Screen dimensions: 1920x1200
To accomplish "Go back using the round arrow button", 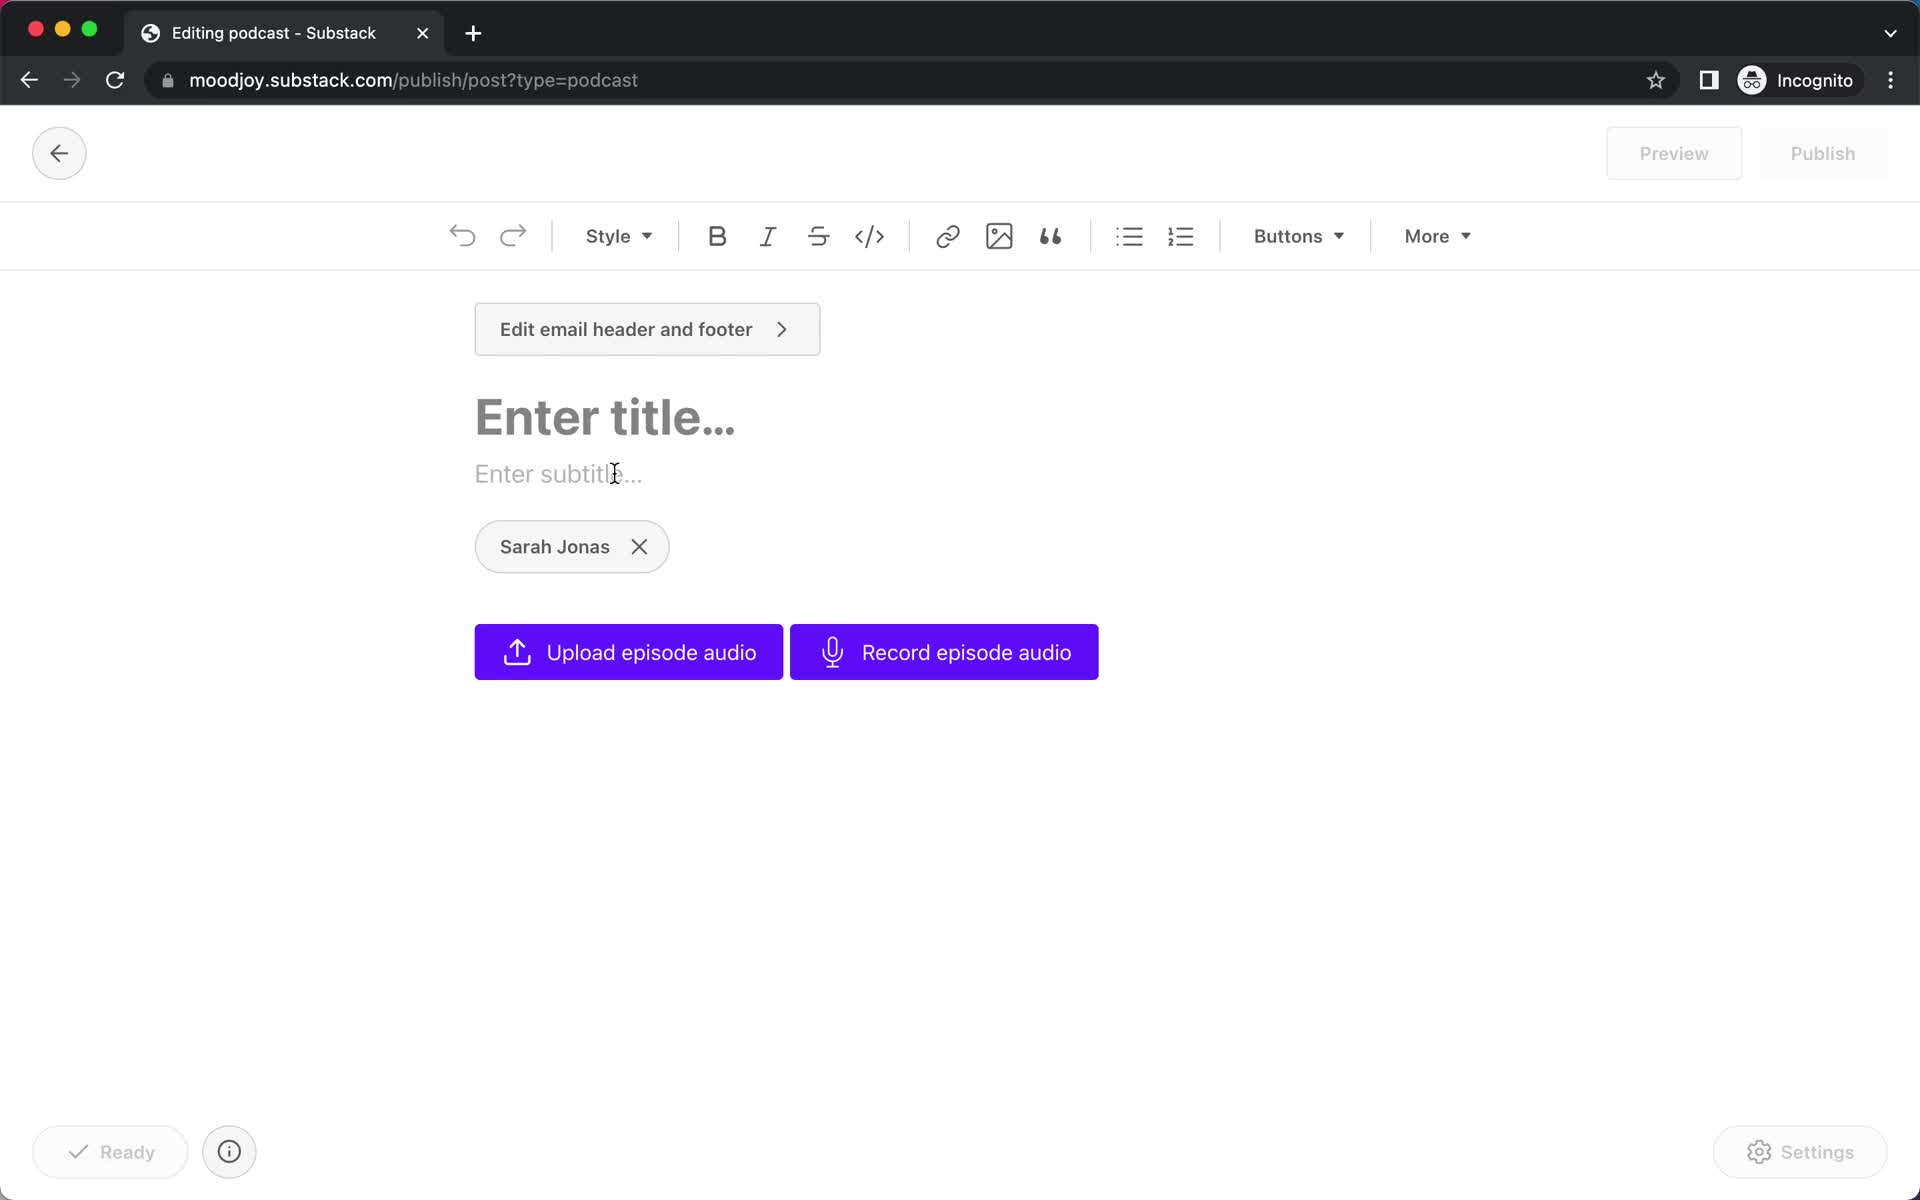I will pyautogui.click(x=59, y=153).
